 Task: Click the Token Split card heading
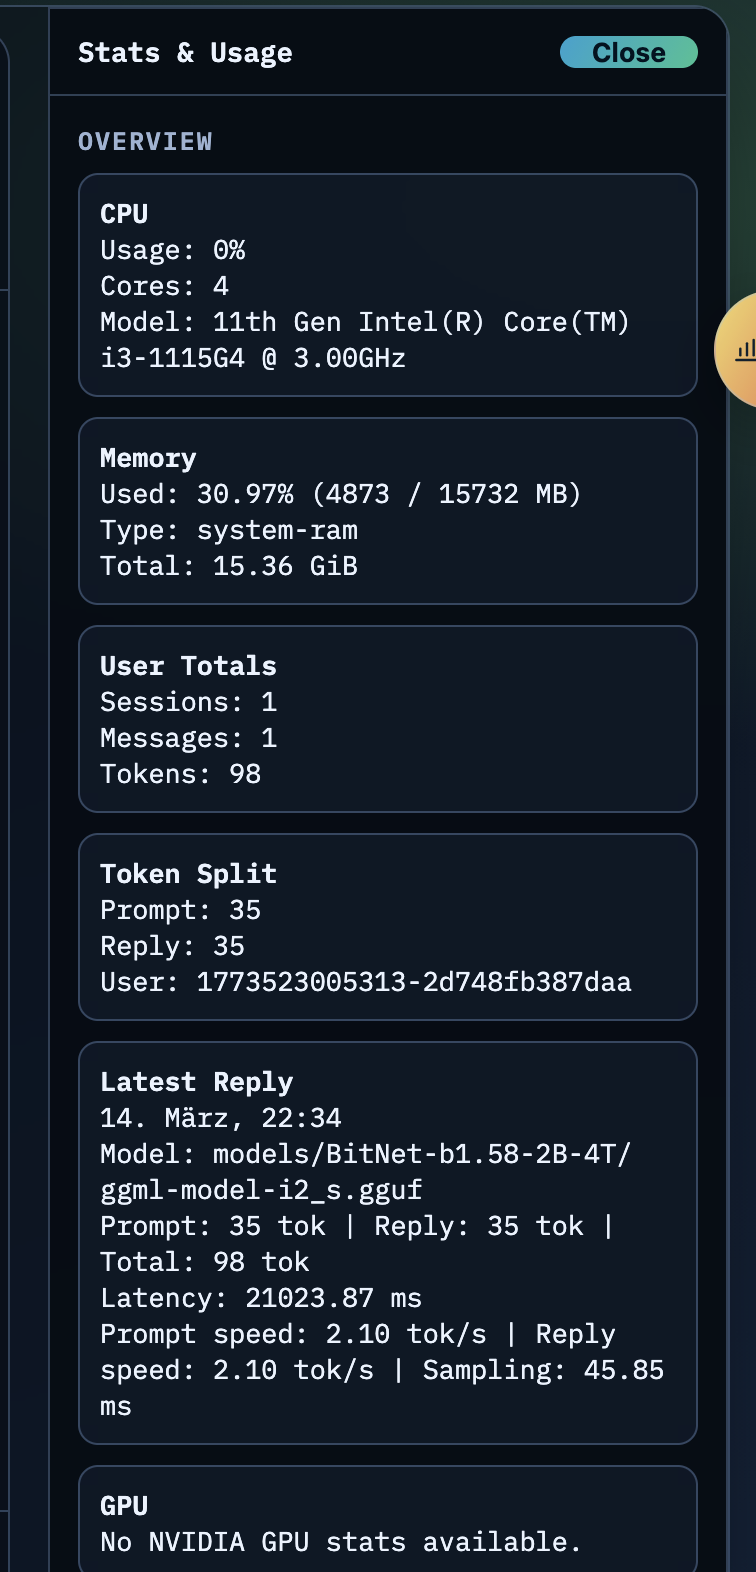188,874
